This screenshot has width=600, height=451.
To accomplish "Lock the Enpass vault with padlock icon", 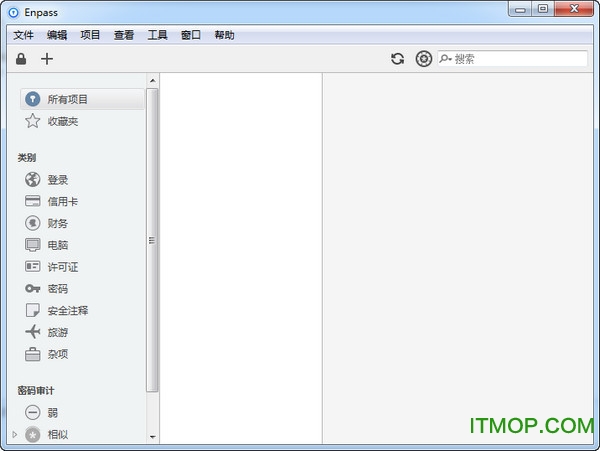I will 21,59.
